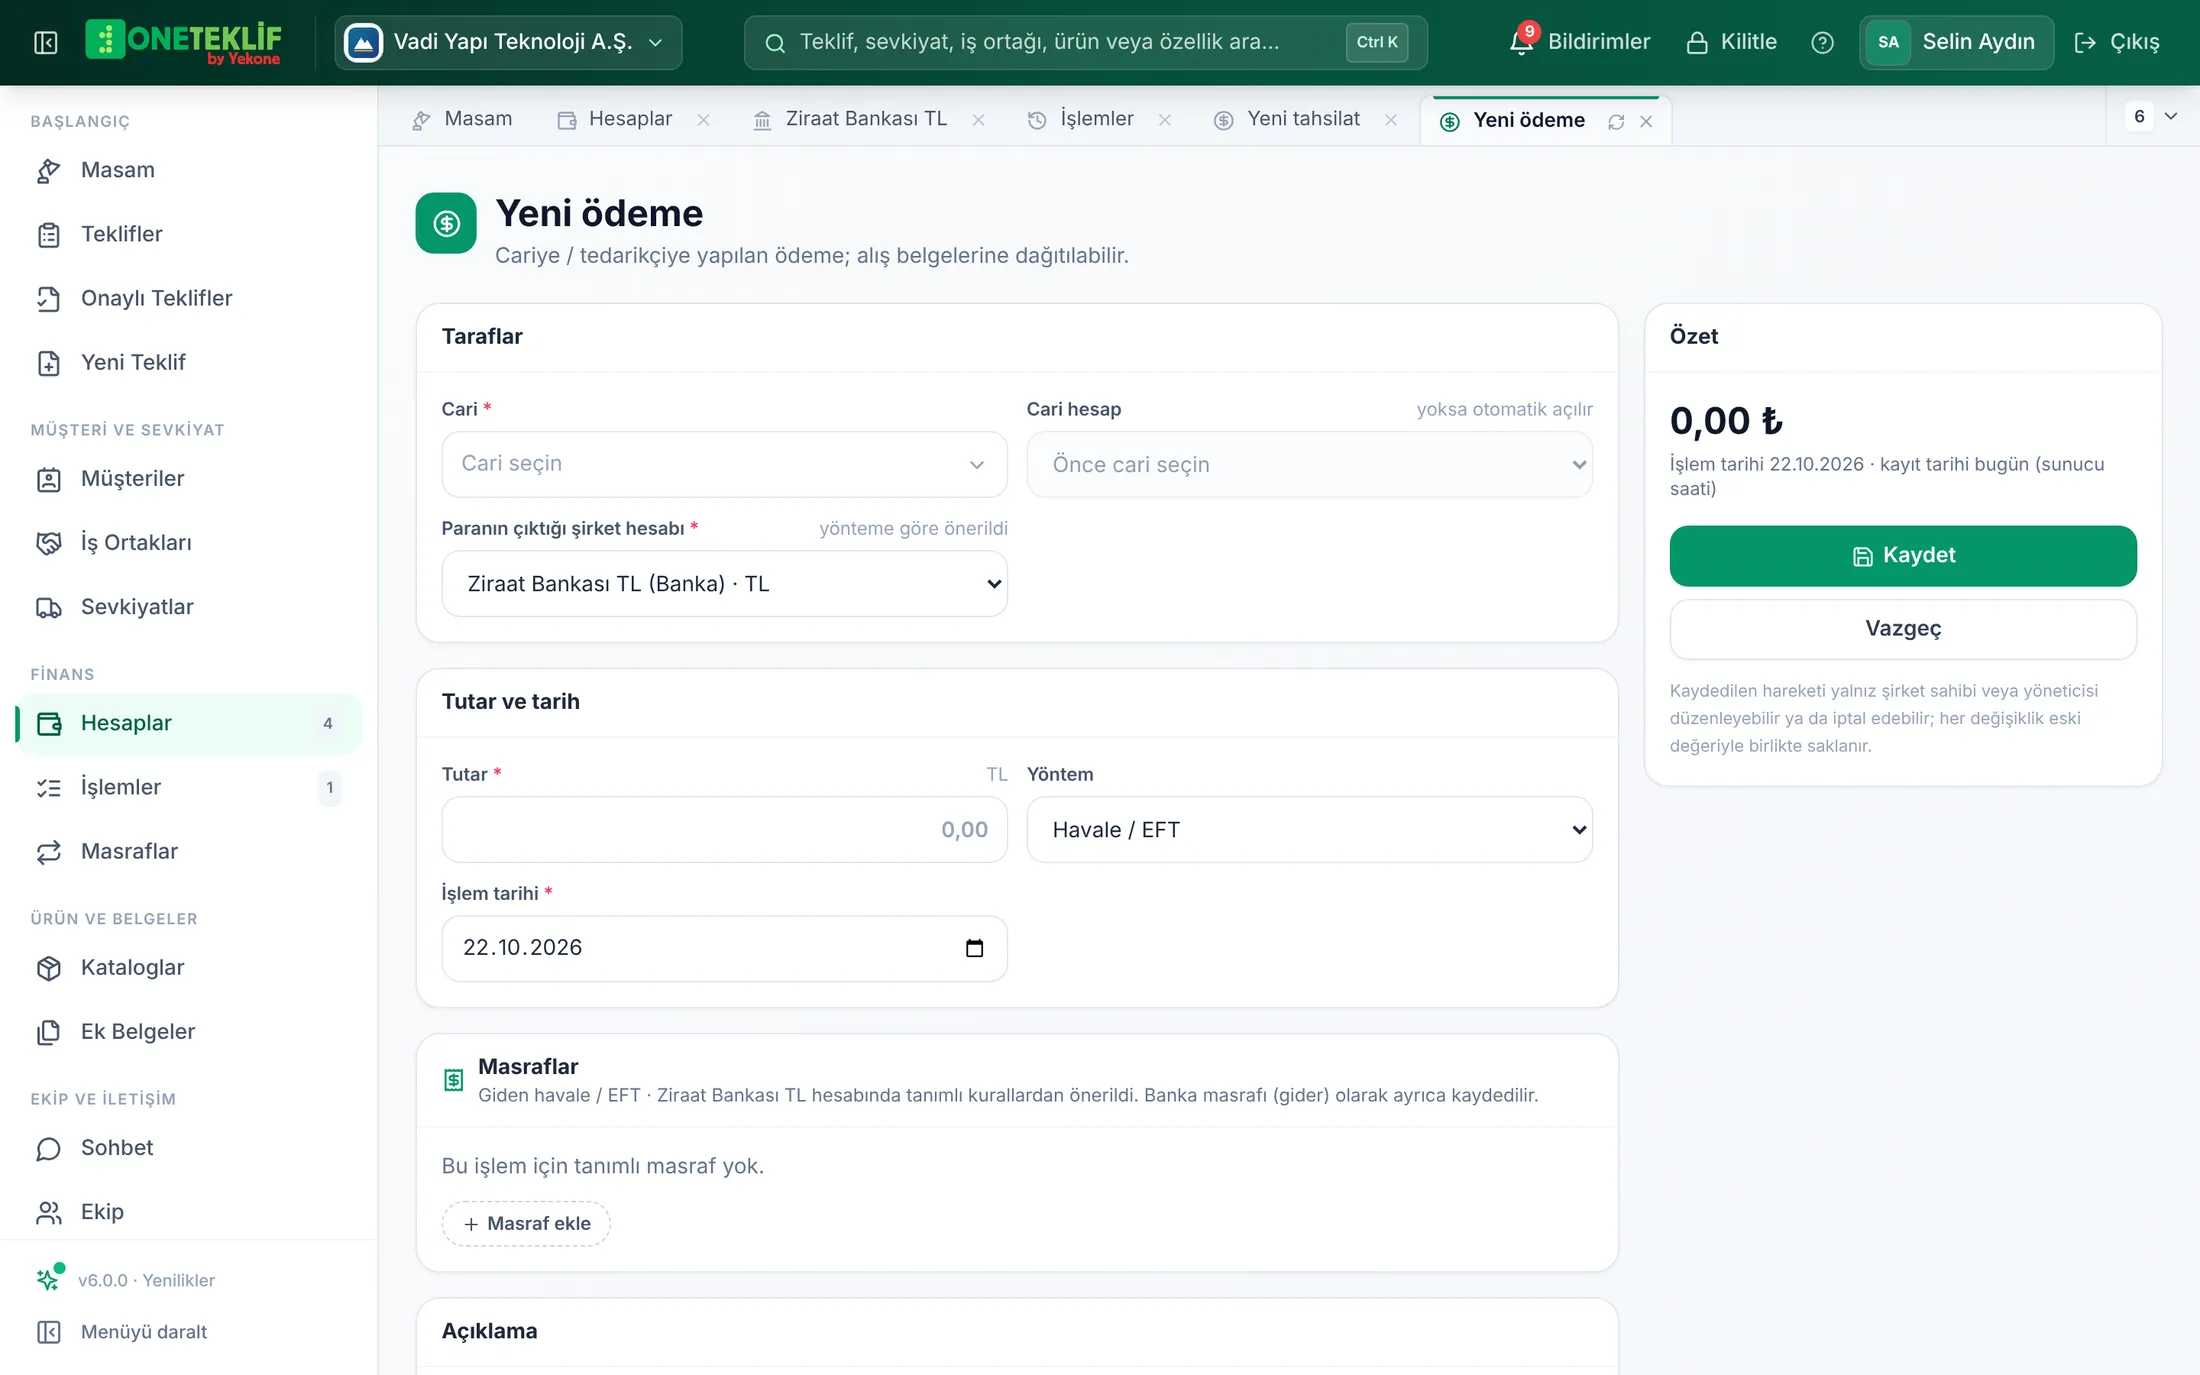This screenshot has height=1375, width=2200.
Task: Expand the Cari seçin dropdown
Action: coord(724,464)
